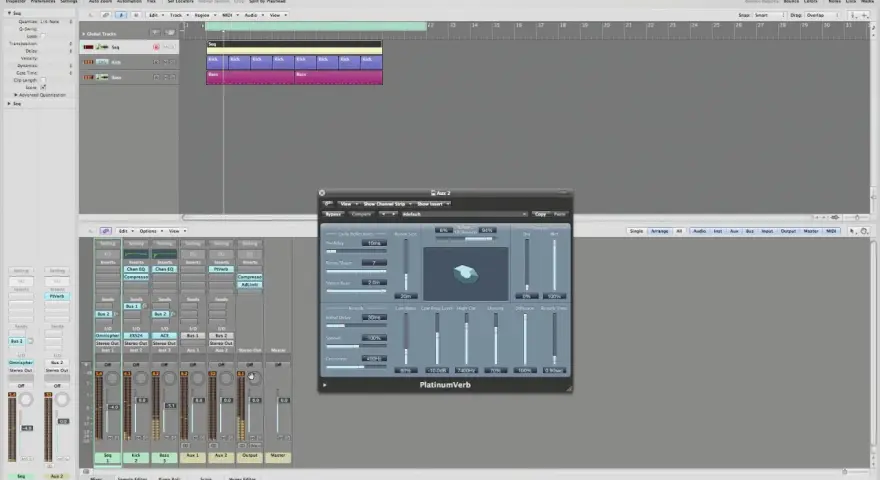Toggle the link icon in the arrange toolbar
Image resolution: width=880 pixels, height=480 pixels.
pos(106,15)
